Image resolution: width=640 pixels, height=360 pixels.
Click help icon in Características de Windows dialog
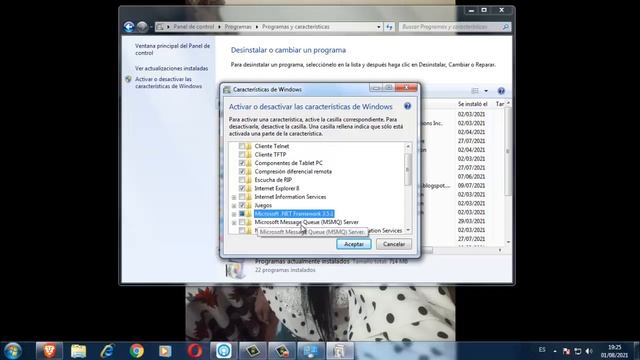click(407, 106)
